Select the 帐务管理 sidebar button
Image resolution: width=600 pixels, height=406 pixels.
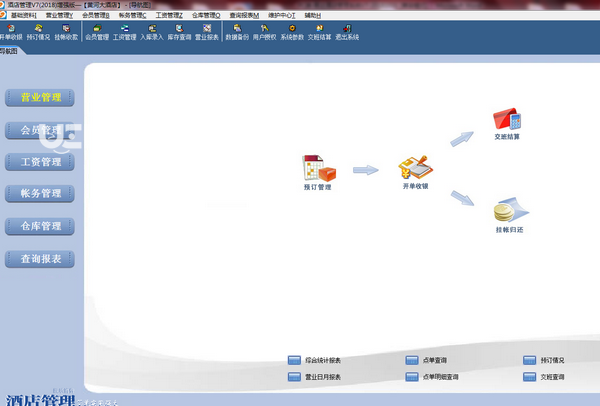pos(40,194)
